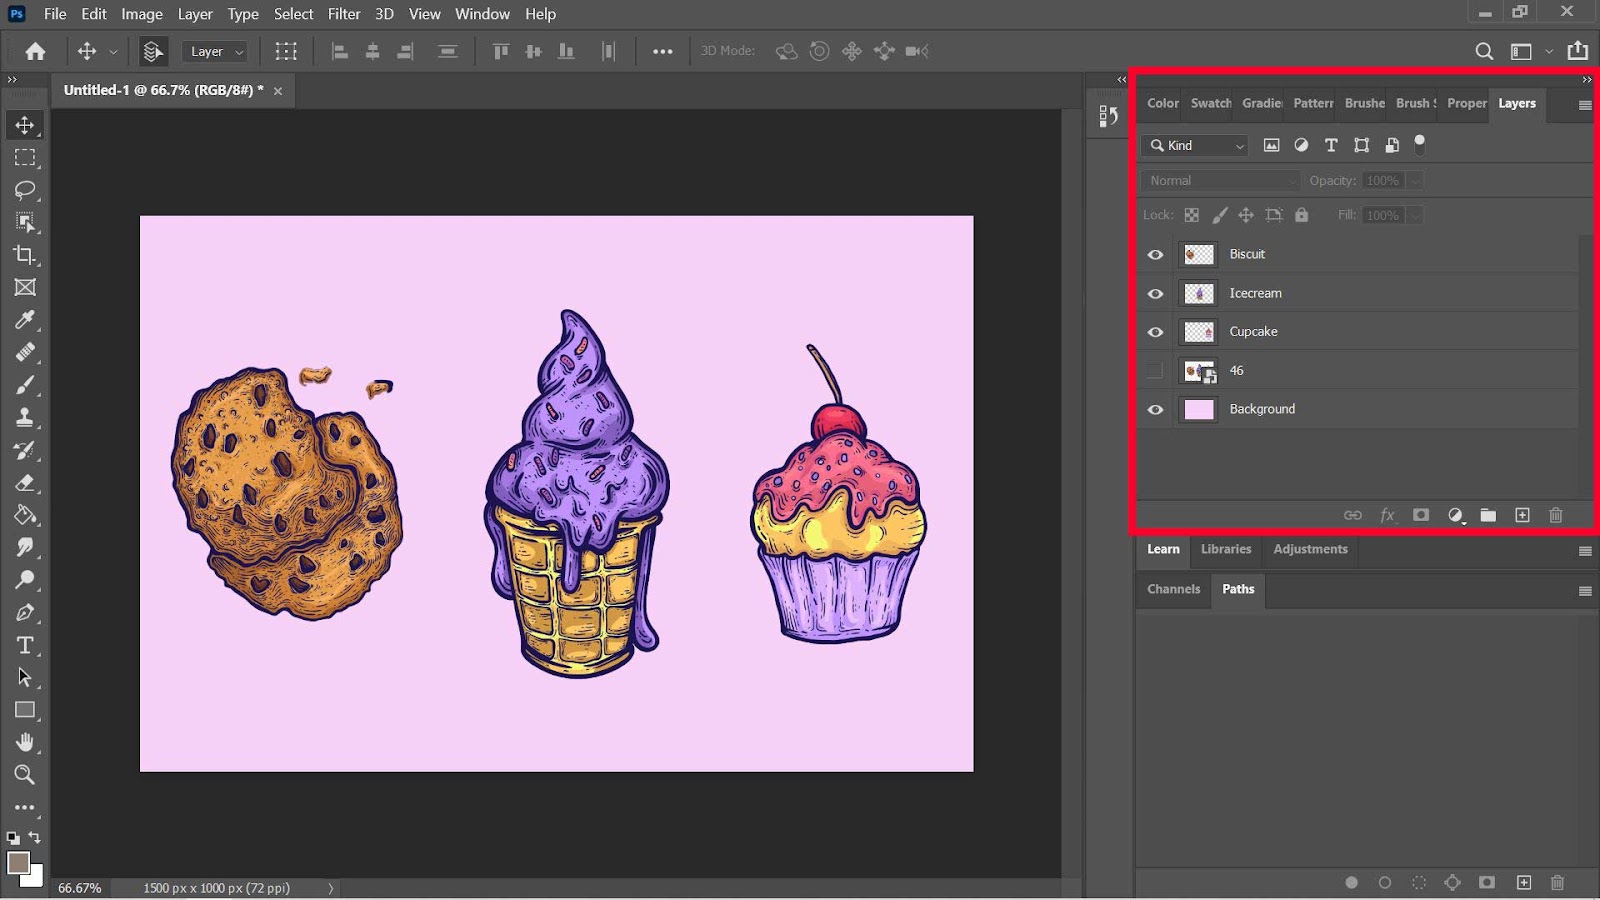Create a new group folder icon
The width and height of the screenshot is (1600, 900).
1488,515
